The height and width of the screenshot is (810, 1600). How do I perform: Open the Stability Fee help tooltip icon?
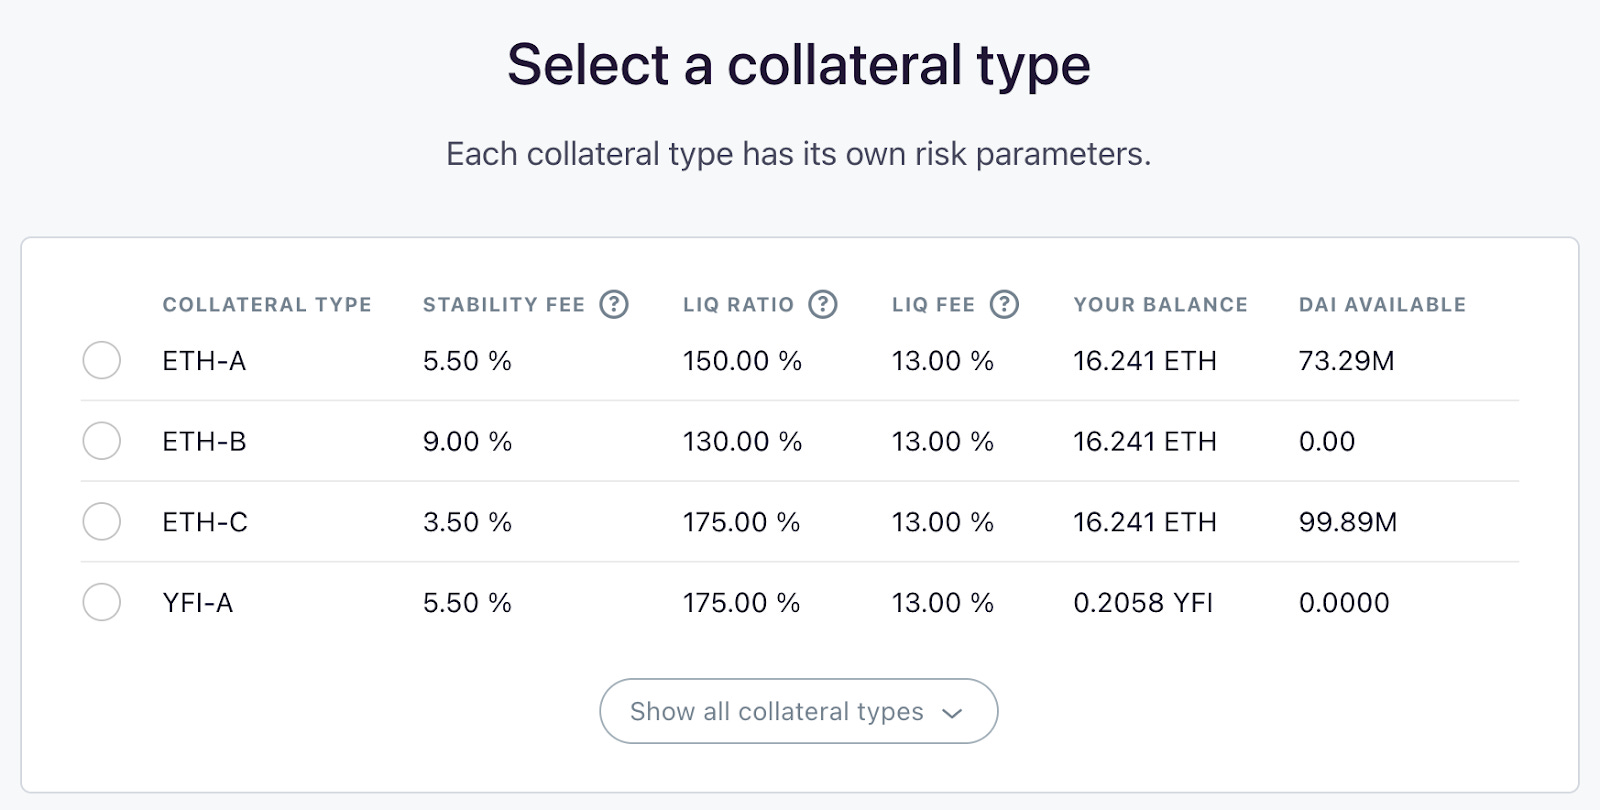pos(614,304)
